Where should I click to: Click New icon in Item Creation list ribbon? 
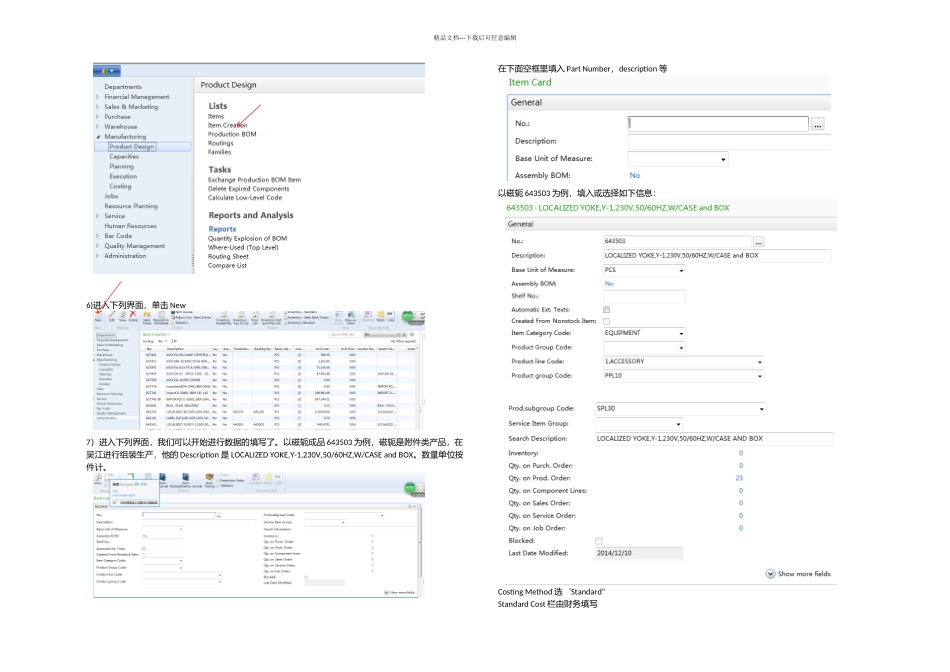click(x=98, y=315)
